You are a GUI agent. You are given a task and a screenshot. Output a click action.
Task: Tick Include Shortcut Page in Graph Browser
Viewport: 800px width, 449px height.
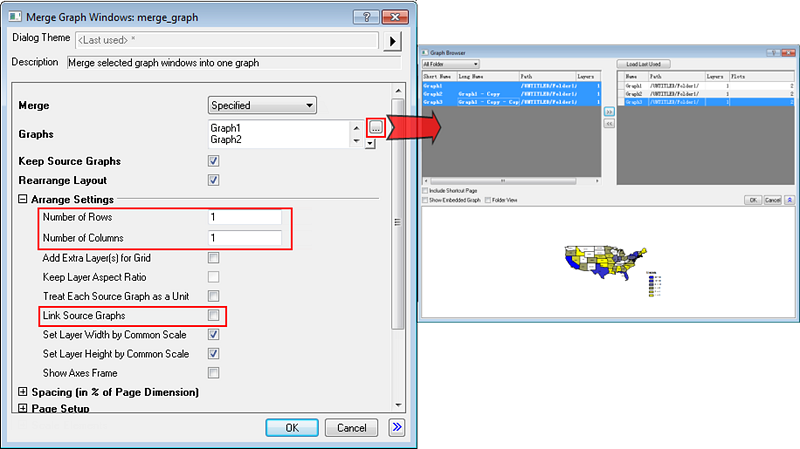[426, 190]
